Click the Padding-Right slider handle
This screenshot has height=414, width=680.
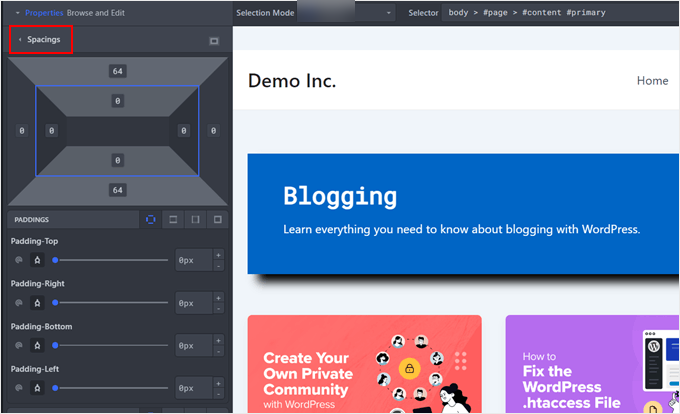(x=55, y=303)
